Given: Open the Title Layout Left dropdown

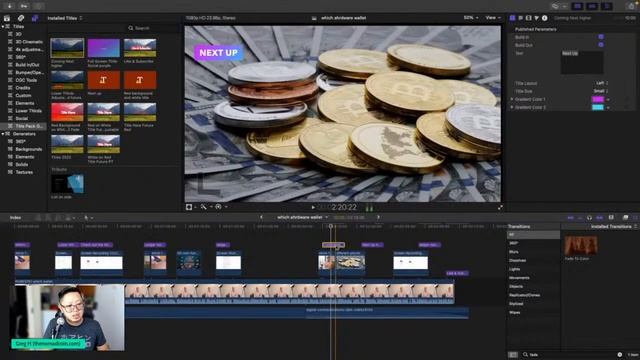Looking at the screenshot, I should coord(602,83).
